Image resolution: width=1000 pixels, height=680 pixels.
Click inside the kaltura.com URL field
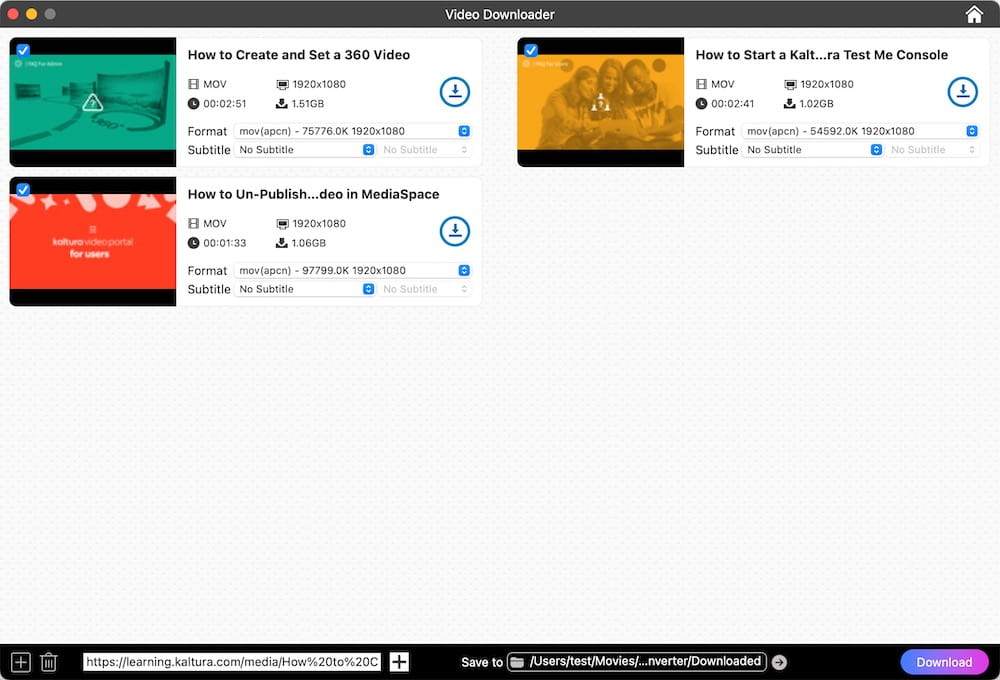pyautogui.click(x=230, y=661)
